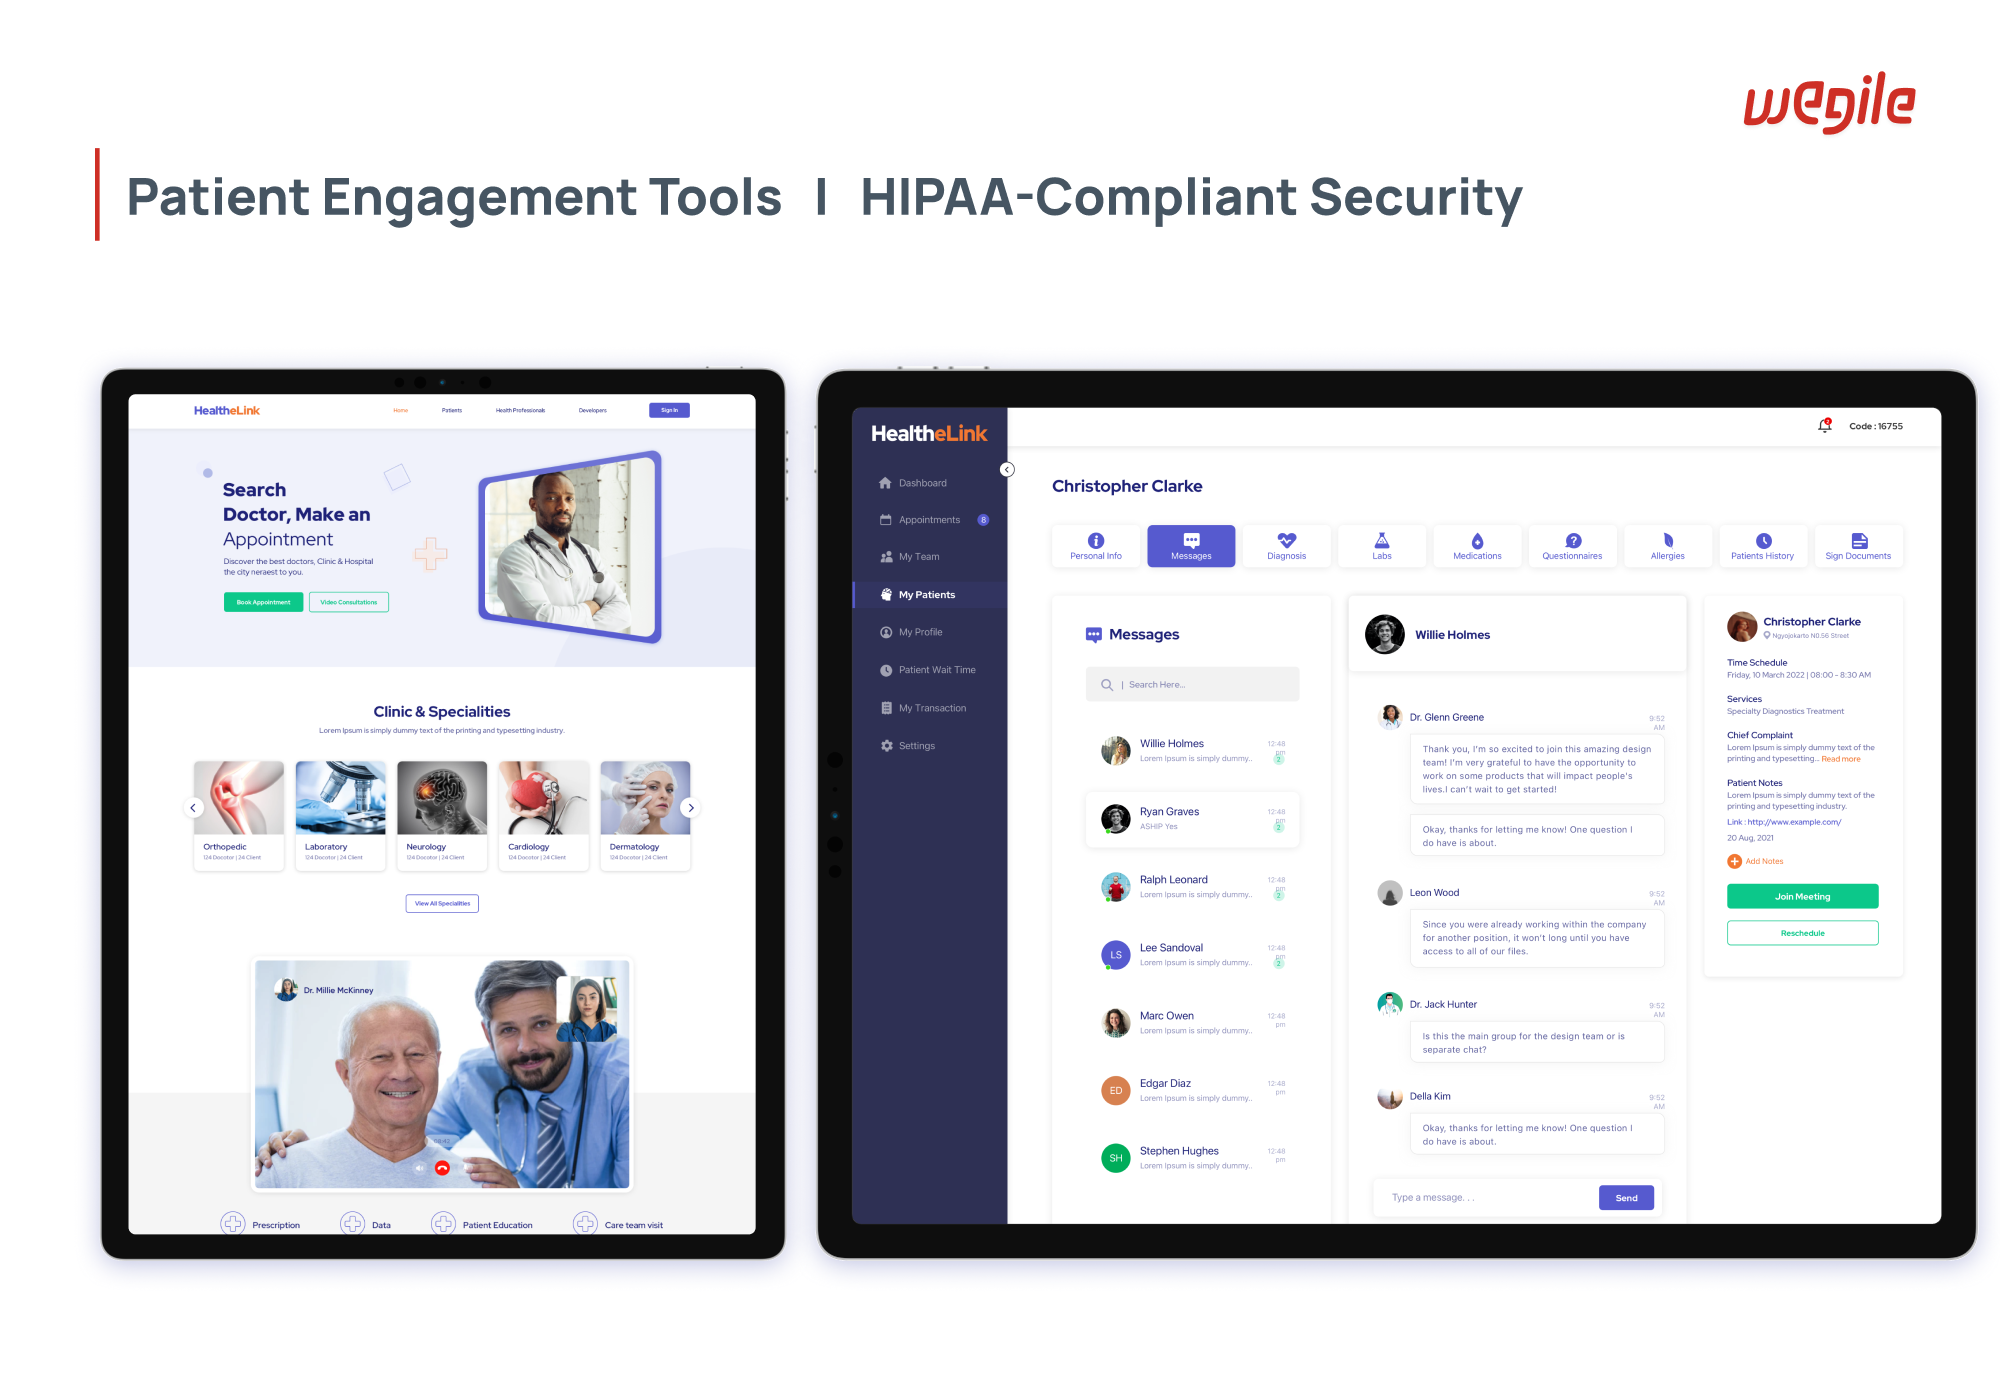2000x1400 pixels.
Task: Open the www.example.com link
Action: 1794,822
